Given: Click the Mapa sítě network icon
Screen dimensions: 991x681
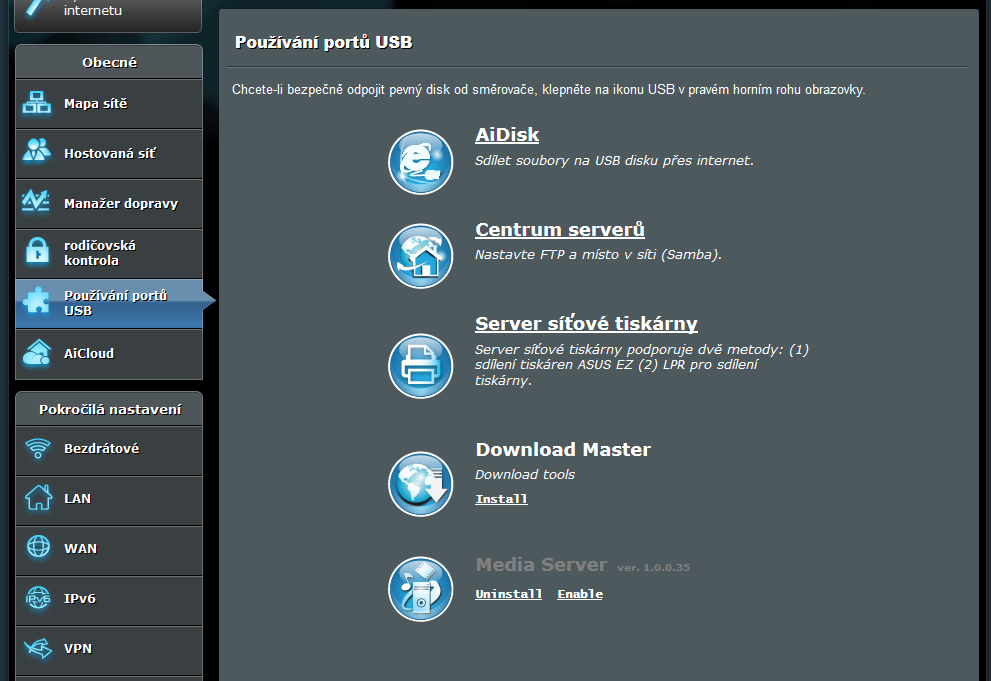Looking at the screenshot, I should (37, 104).
